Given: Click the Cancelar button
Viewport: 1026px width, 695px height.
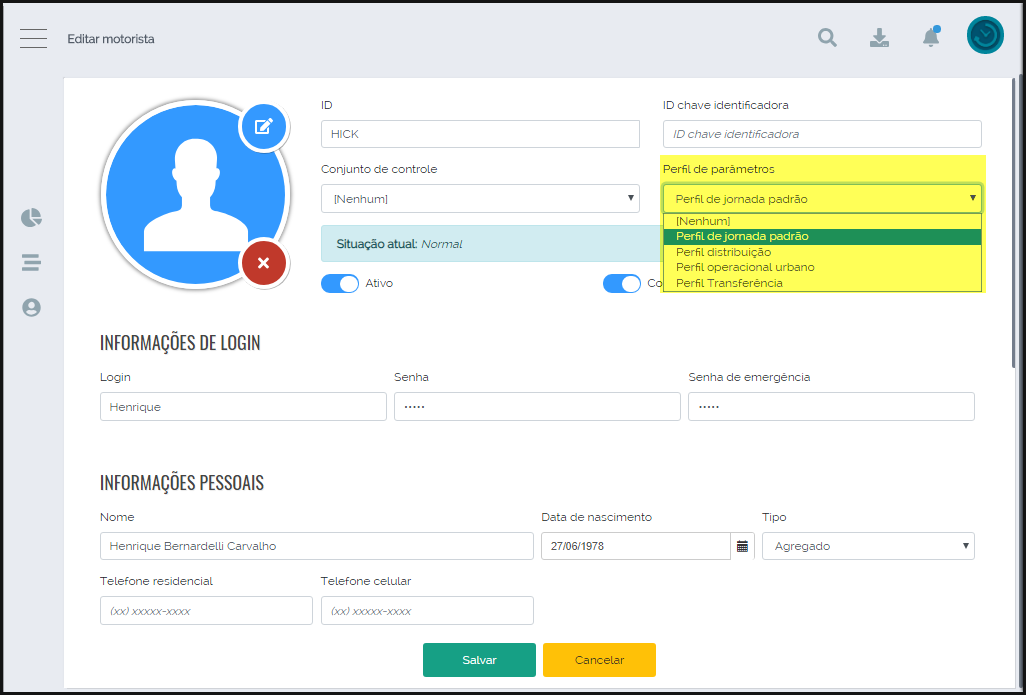Looking at the screenshot, I should (599, 660).
